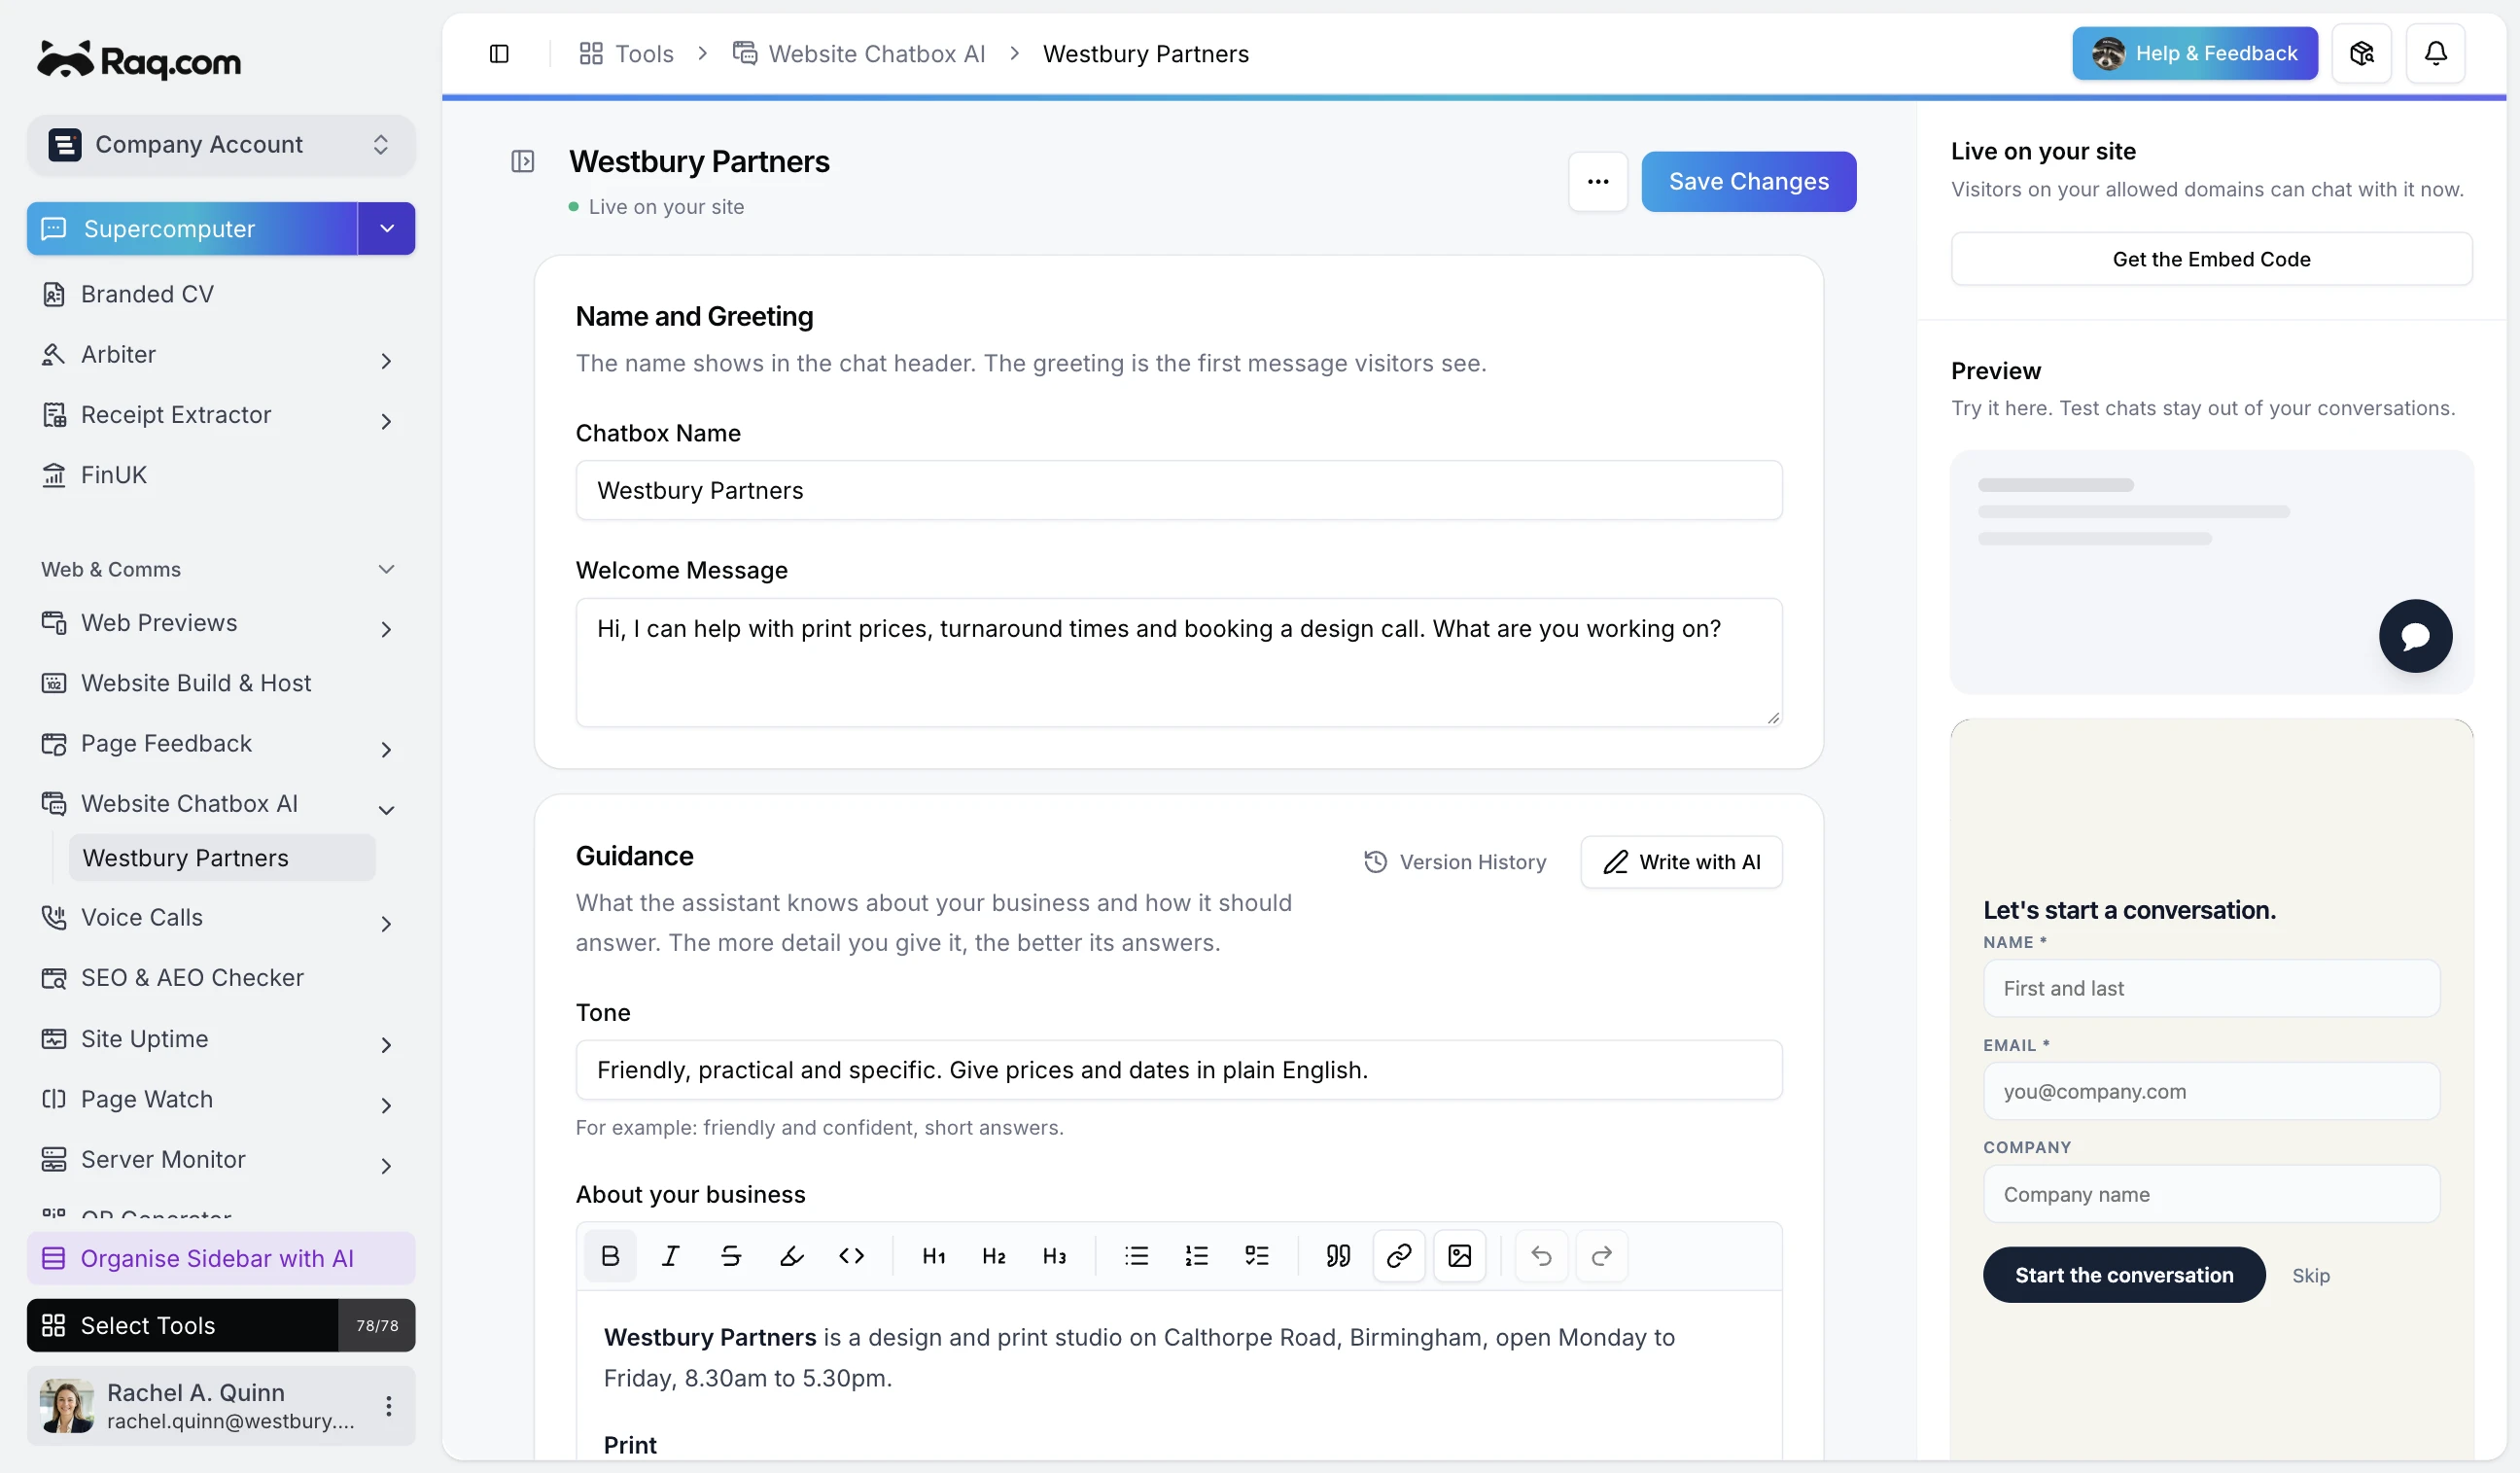Apply Heading 3 style
Image resolution: width=2520 pixels, height=1473 pixels.
tap(1055, 1256)
